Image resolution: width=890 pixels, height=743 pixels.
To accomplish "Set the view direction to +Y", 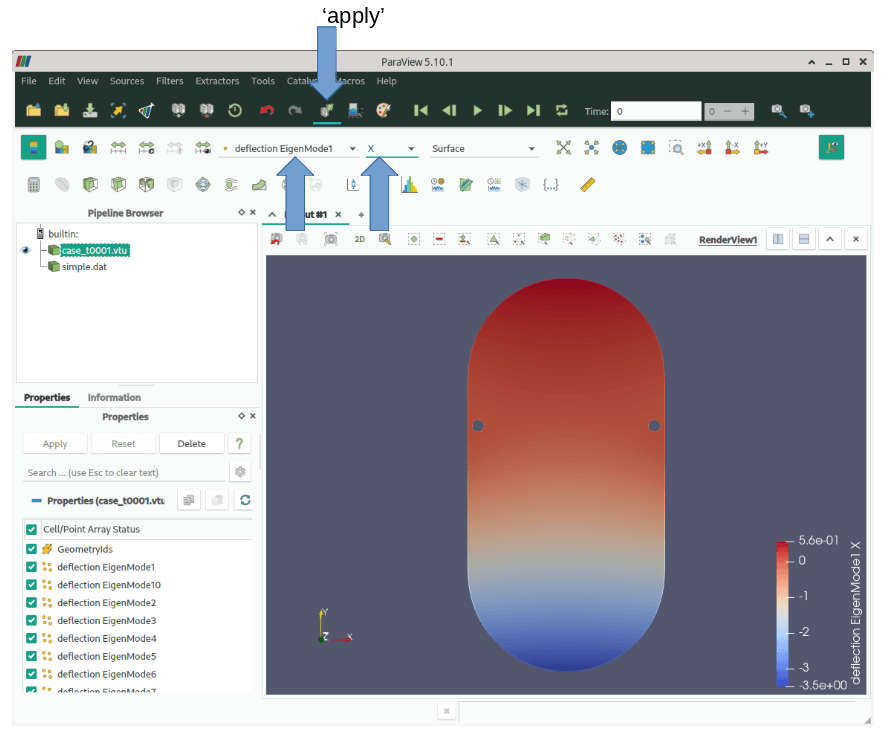I will tap(760, 148).
